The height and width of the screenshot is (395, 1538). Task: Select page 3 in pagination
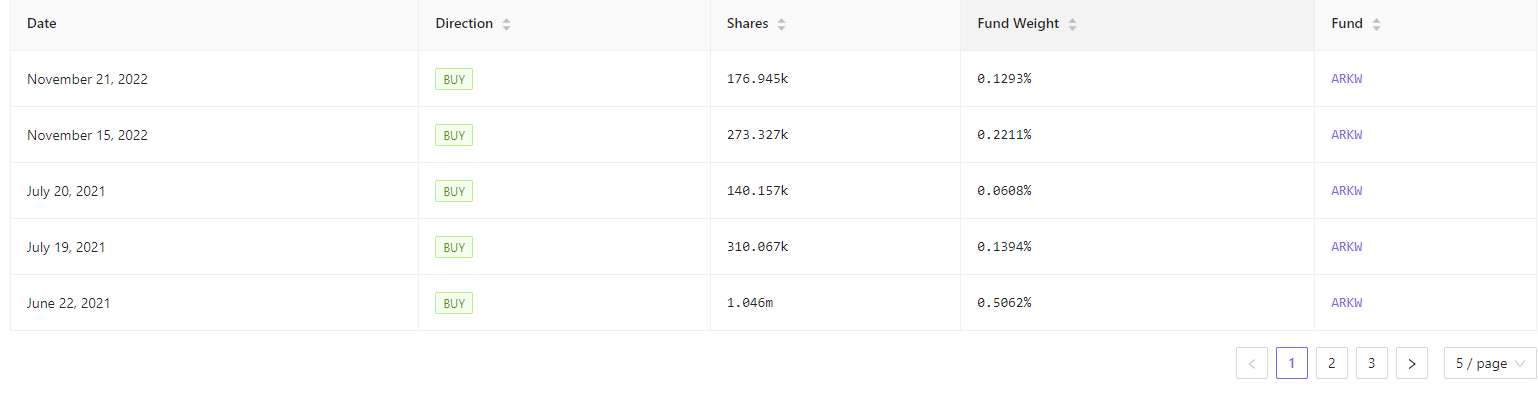[1371, 363]
